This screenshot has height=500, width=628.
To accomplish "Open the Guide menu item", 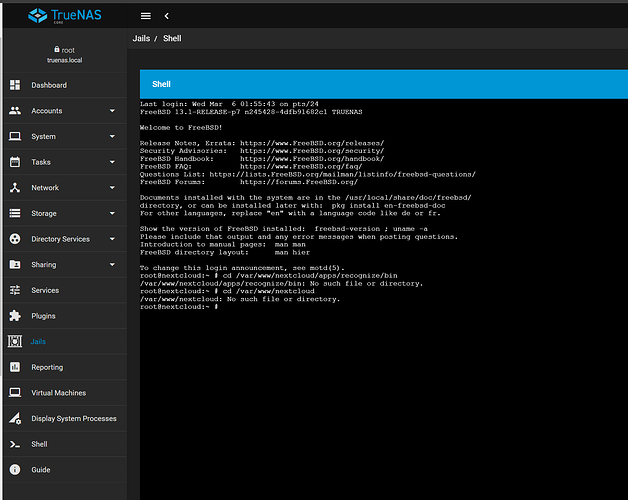I will (x=65, y=470).
